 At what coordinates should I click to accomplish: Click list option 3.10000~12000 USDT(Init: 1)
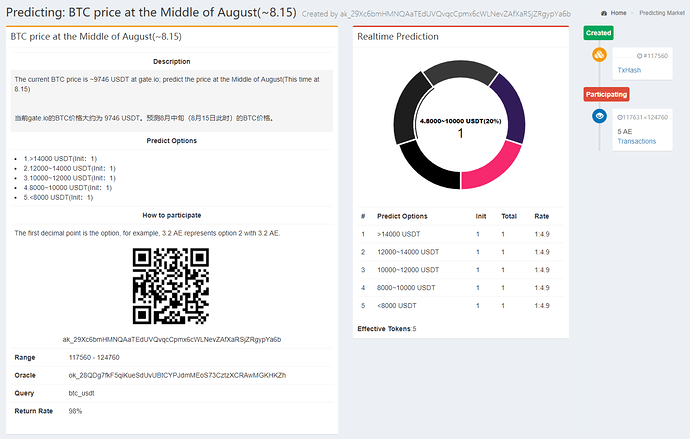(70, 178)
